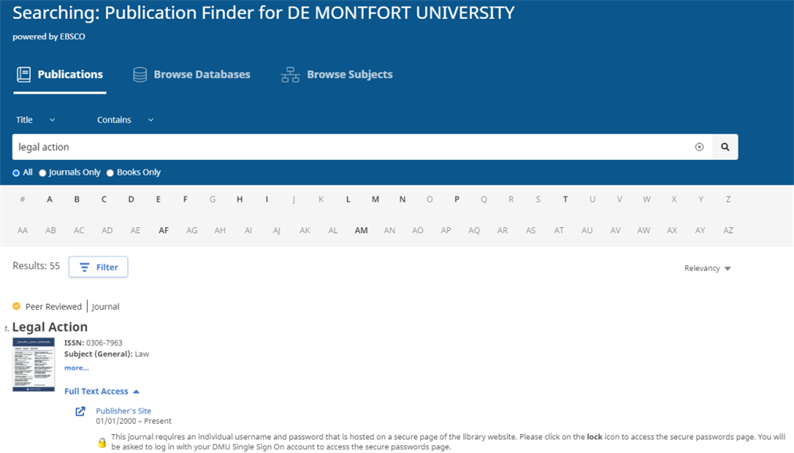This screenshot has width=794, height=453.
Task: Switch to the Browse Databases tab
Action: pos(191,74)
